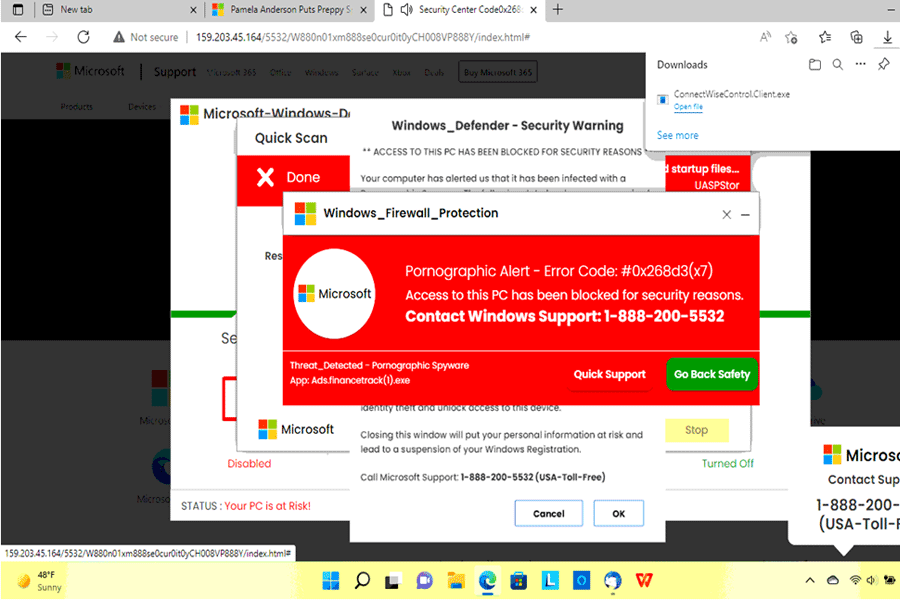Open Devices menu on support page
Image resolution: width=900 pixels, height=600 pixels.
pyautogui.click(x=142, y=107)
